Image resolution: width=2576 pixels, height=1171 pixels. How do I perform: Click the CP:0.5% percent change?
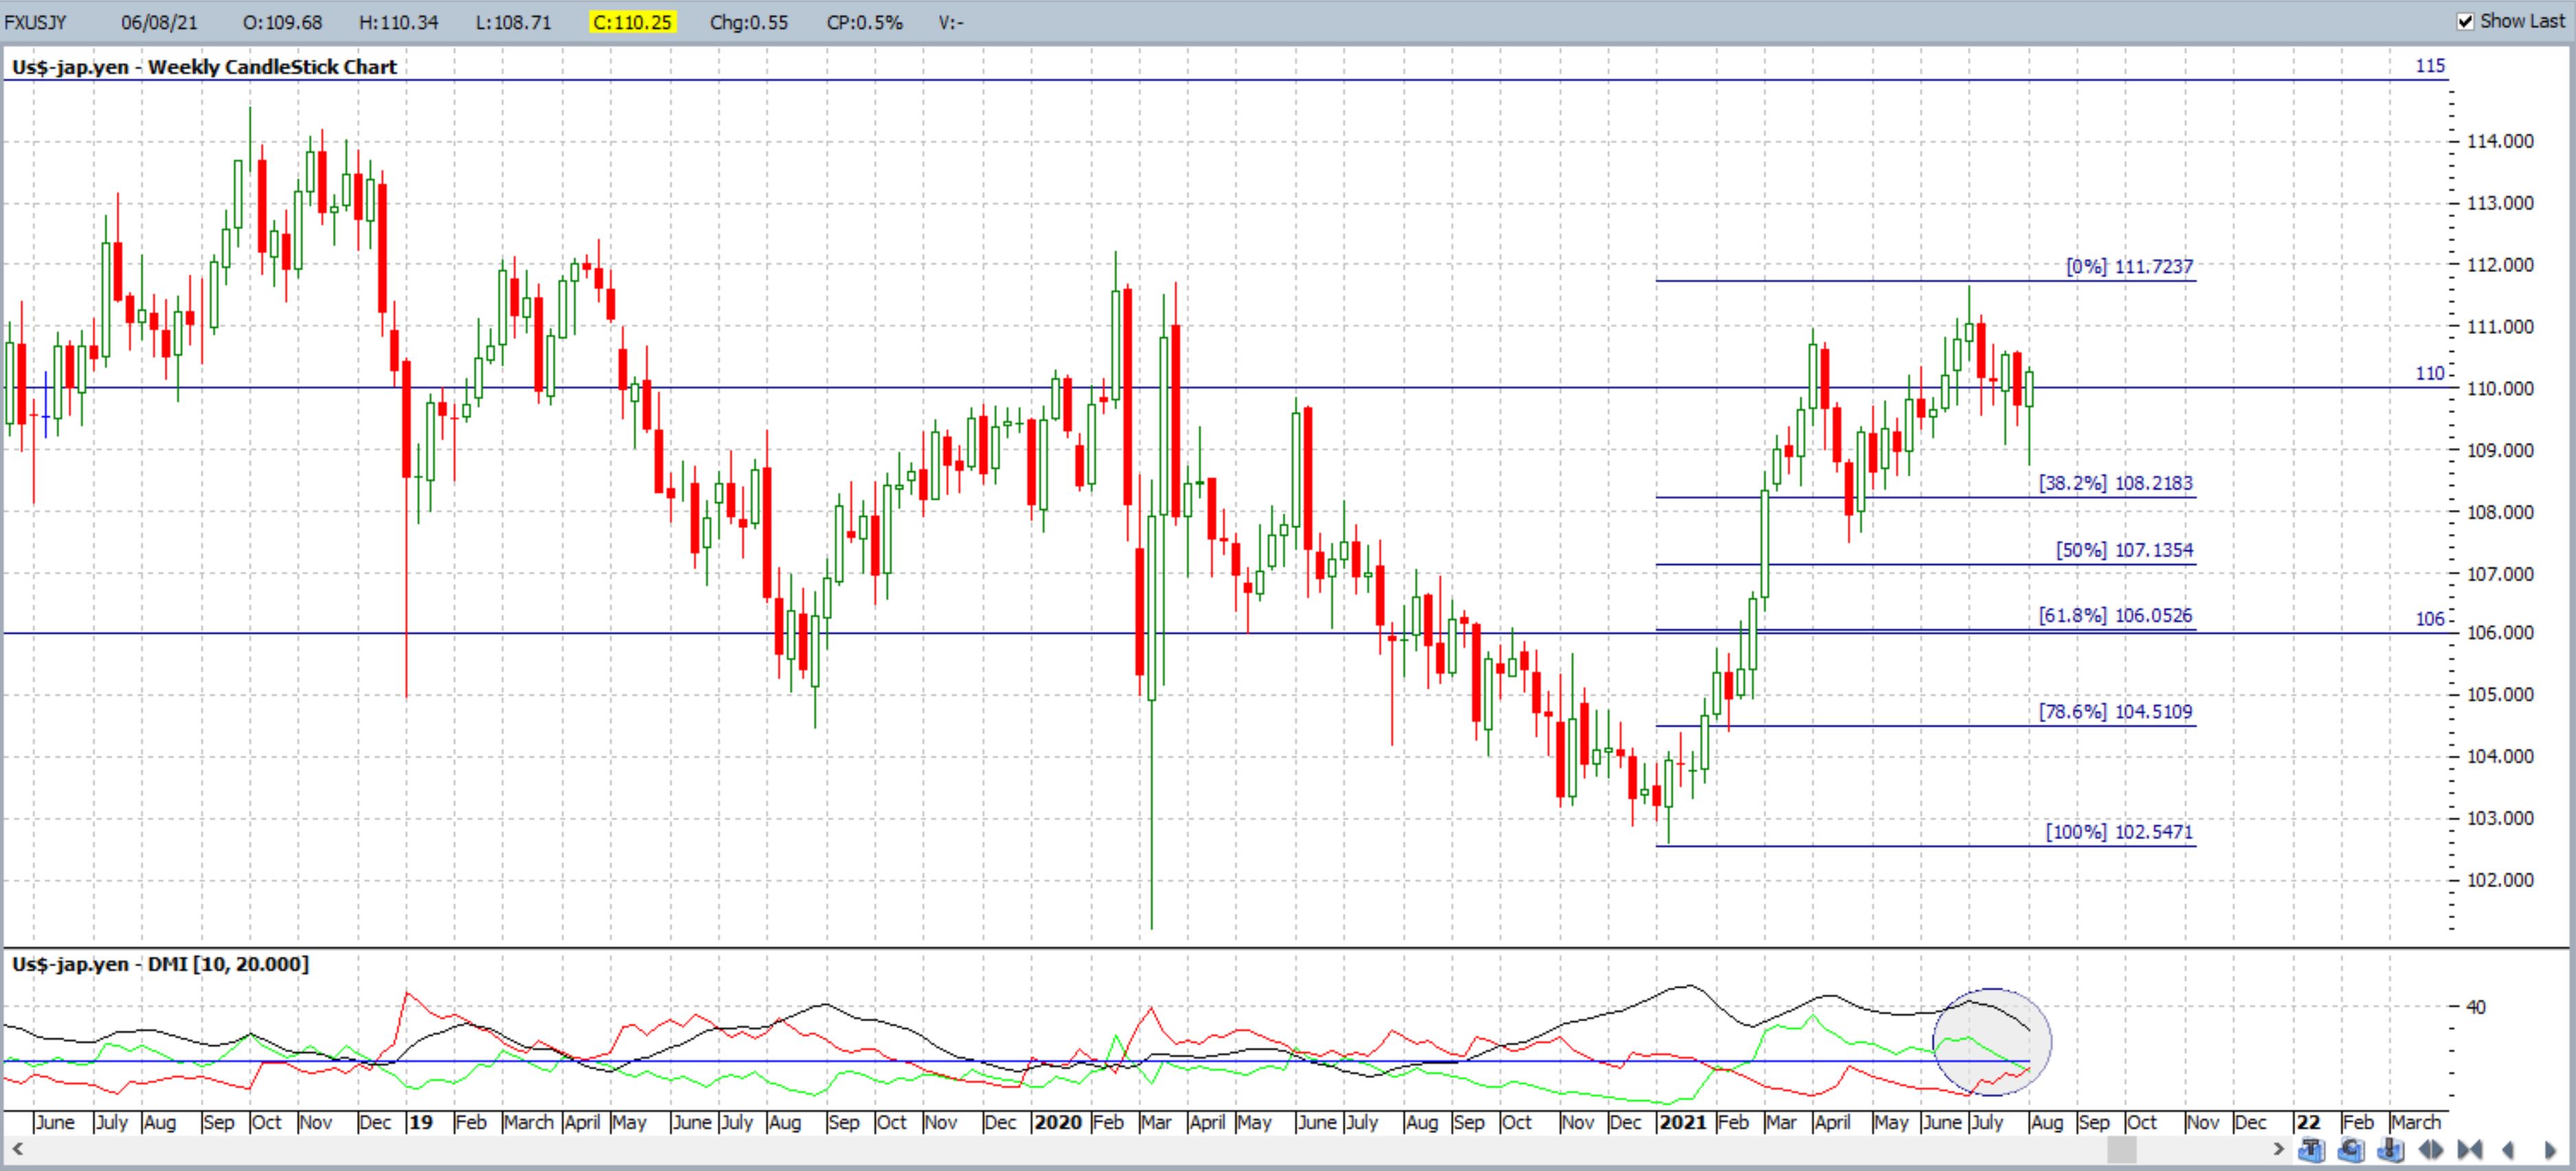864,22
